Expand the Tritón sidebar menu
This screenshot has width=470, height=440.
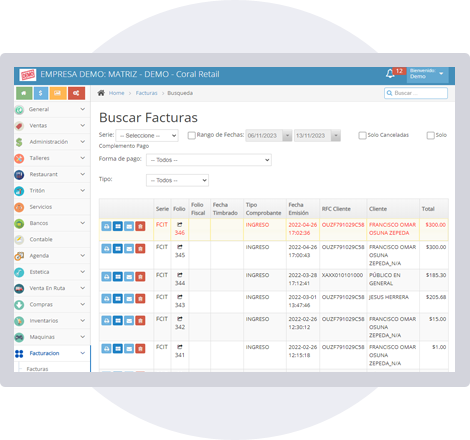coord(52,191)
